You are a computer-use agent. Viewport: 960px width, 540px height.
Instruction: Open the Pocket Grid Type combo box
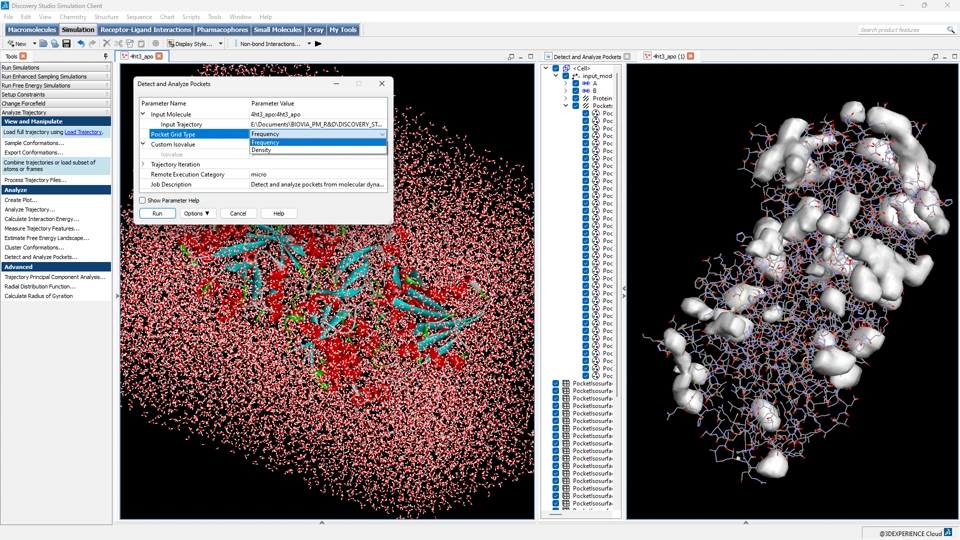click(x=318, y=133)
